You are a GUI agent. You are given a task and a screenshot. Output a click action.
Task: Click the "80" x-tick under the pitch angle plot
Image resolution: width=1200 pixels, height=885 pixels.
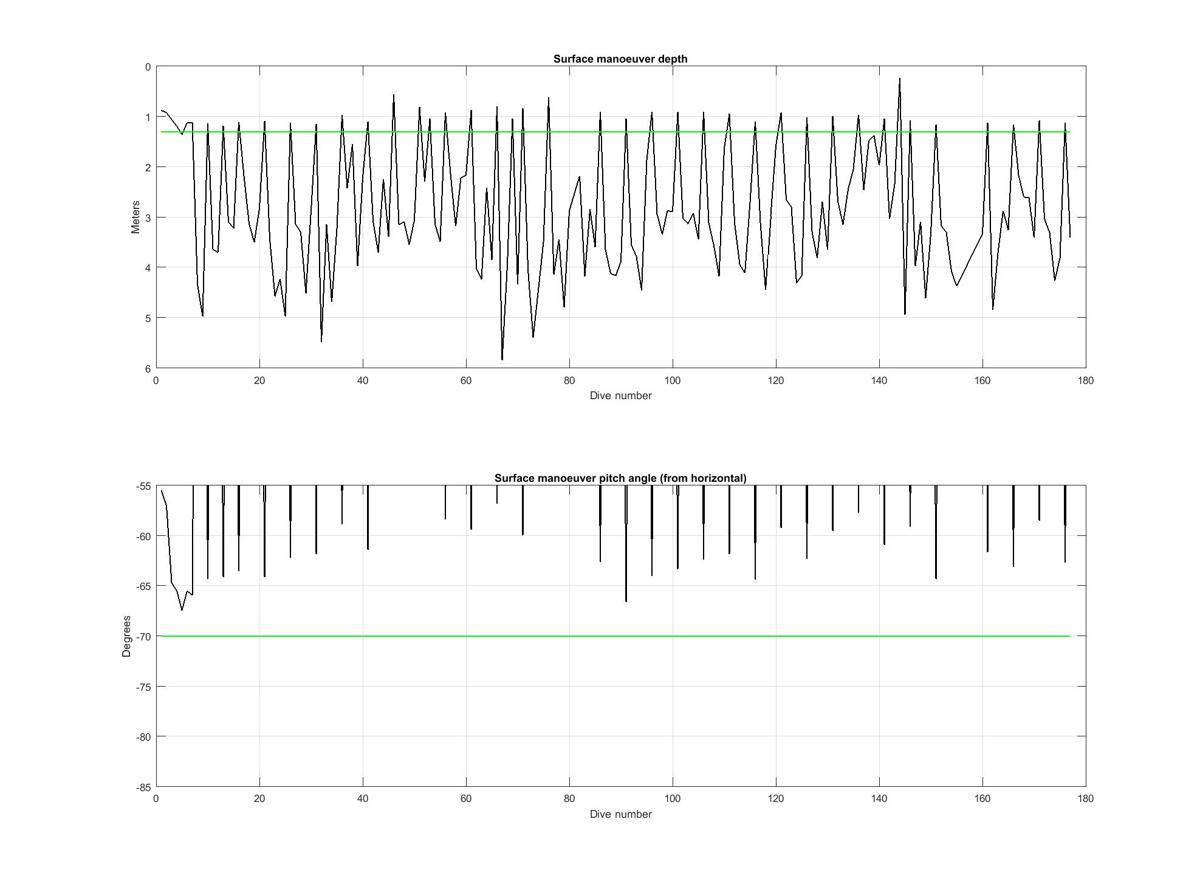click(x=569, y=799)
